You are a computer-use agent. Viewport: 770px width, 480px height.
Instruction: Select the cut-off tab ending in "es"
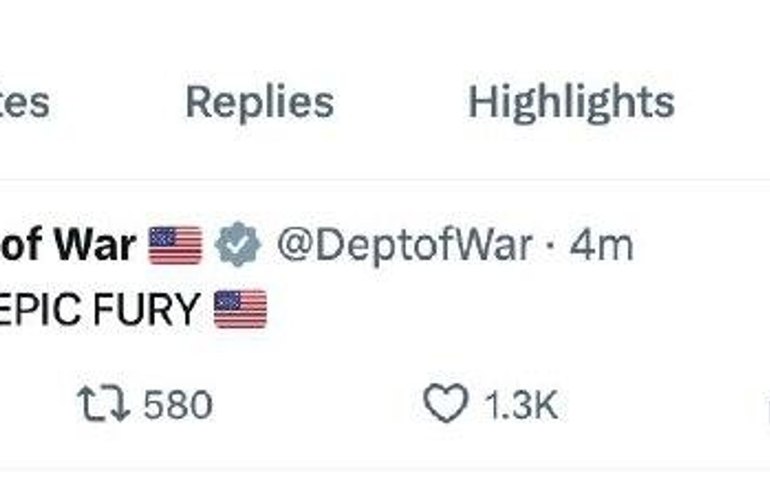pyautogui.click(x=24, y=102)
